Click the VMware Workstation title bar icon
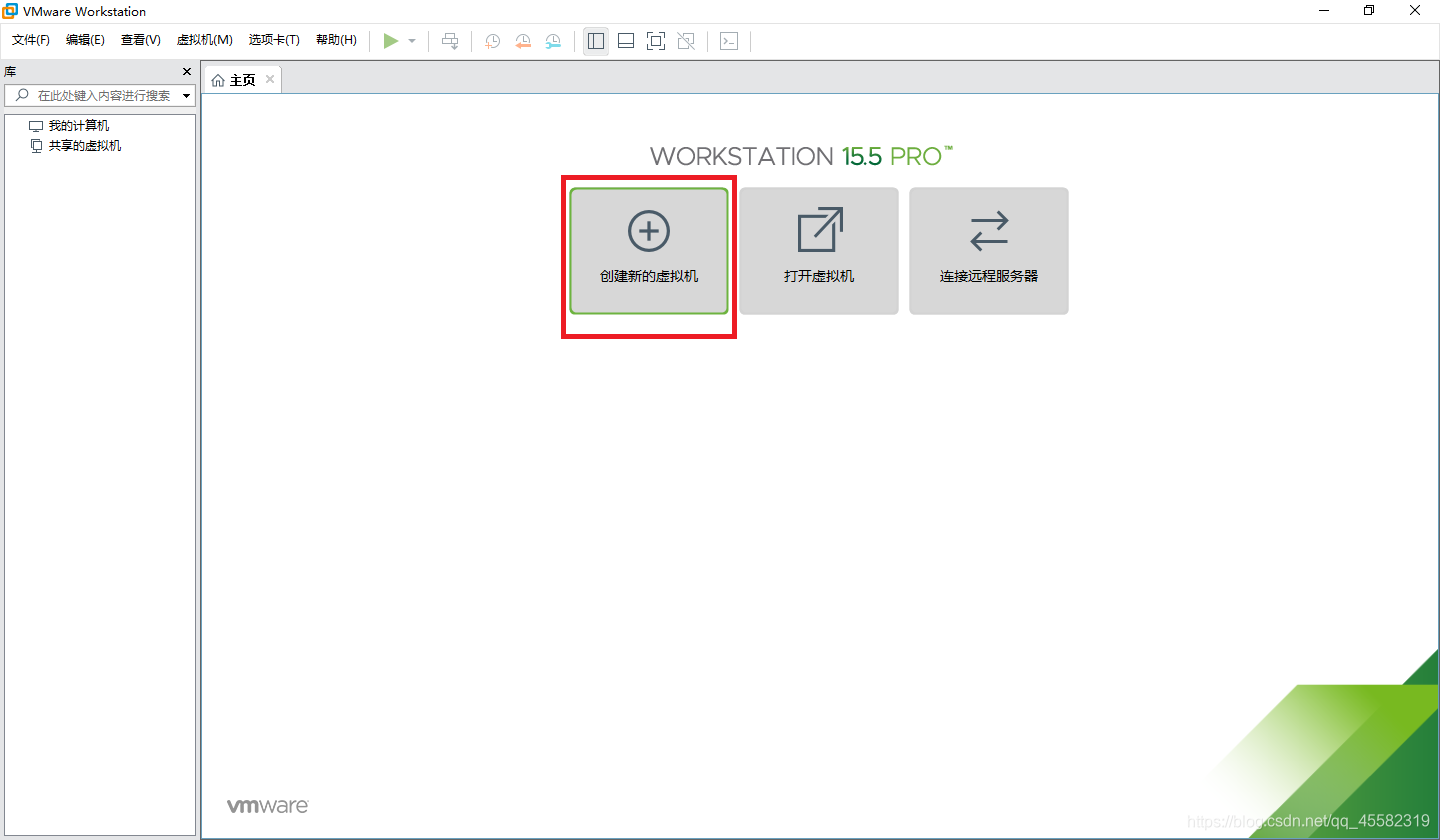This screenshot has height=840, width=1440. click(x=10, y=11)
